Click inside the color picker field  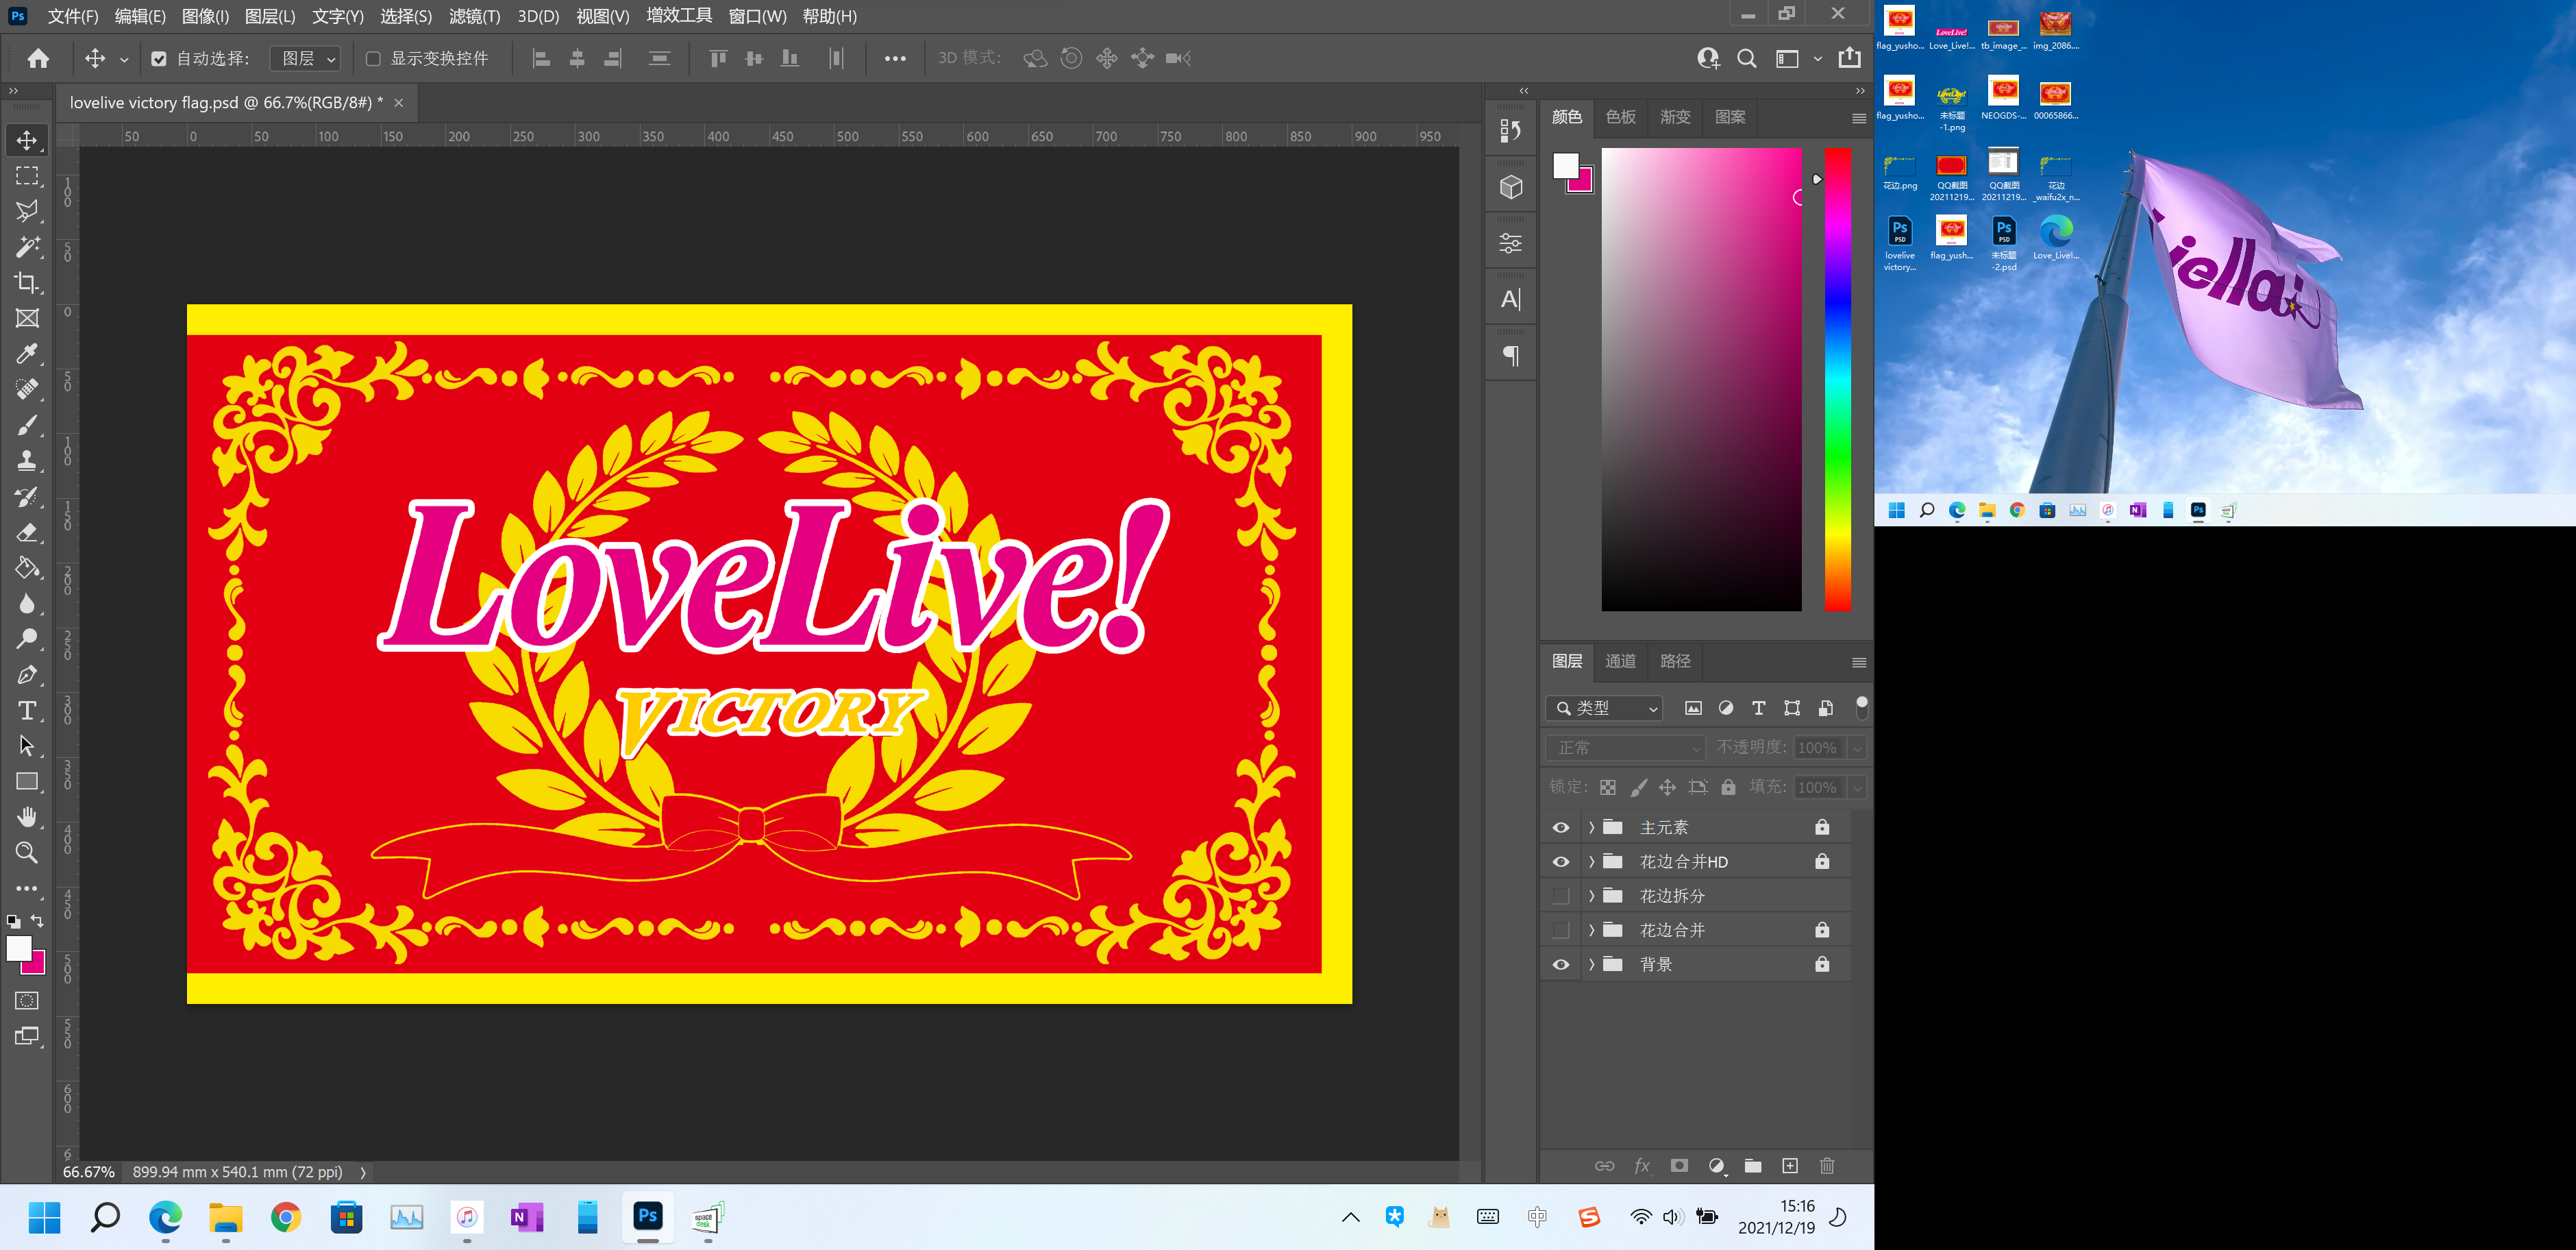tap(1701, 379)
